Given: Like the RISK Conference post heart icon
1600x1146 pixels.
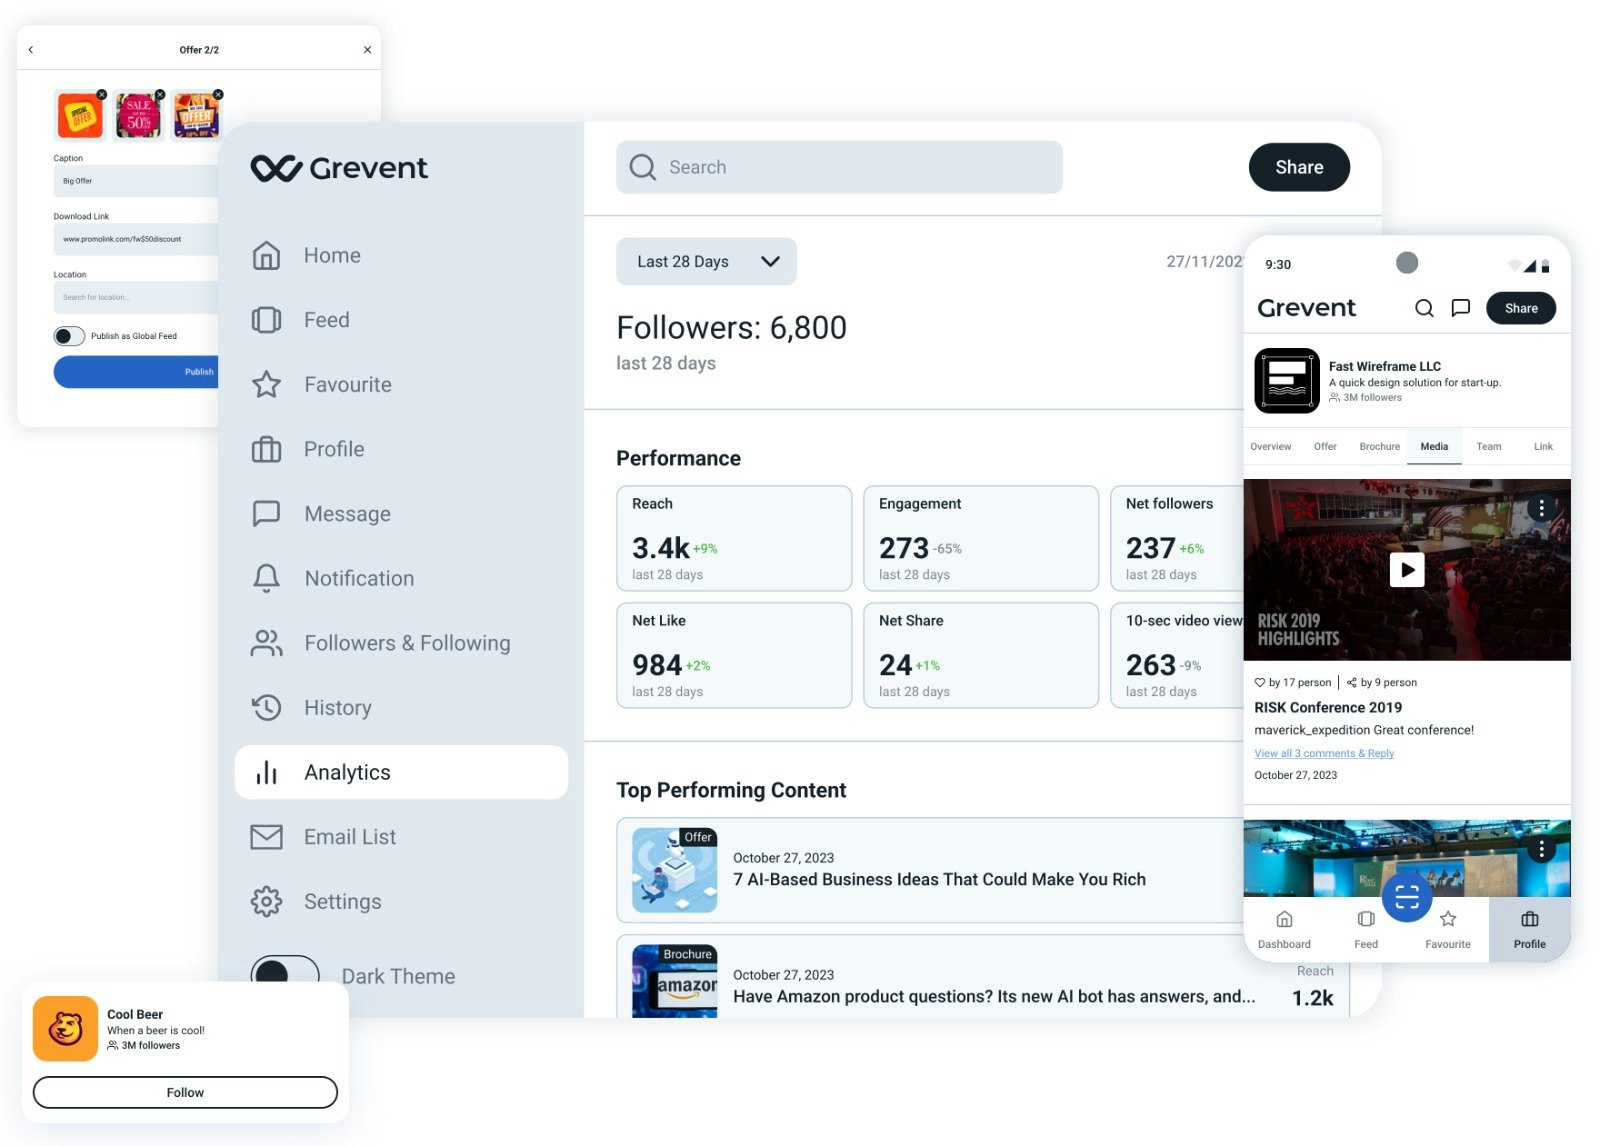Looking at the screenshot, I should (1260, 683).
